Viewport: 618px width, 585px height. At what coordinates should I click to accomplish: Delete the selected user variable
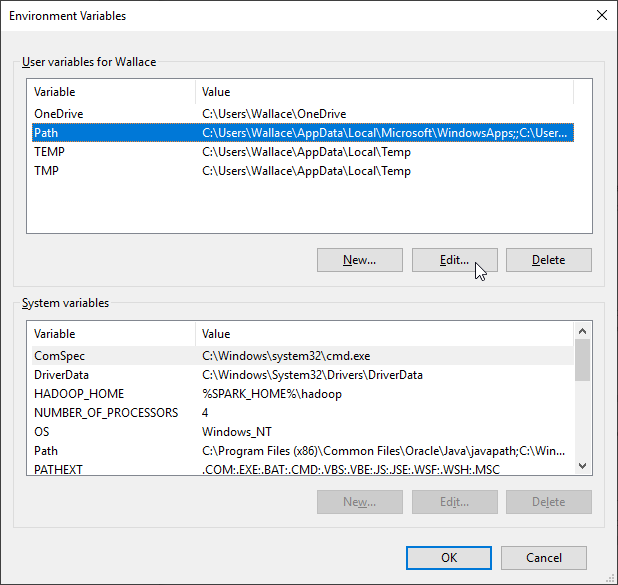[548, 260]
